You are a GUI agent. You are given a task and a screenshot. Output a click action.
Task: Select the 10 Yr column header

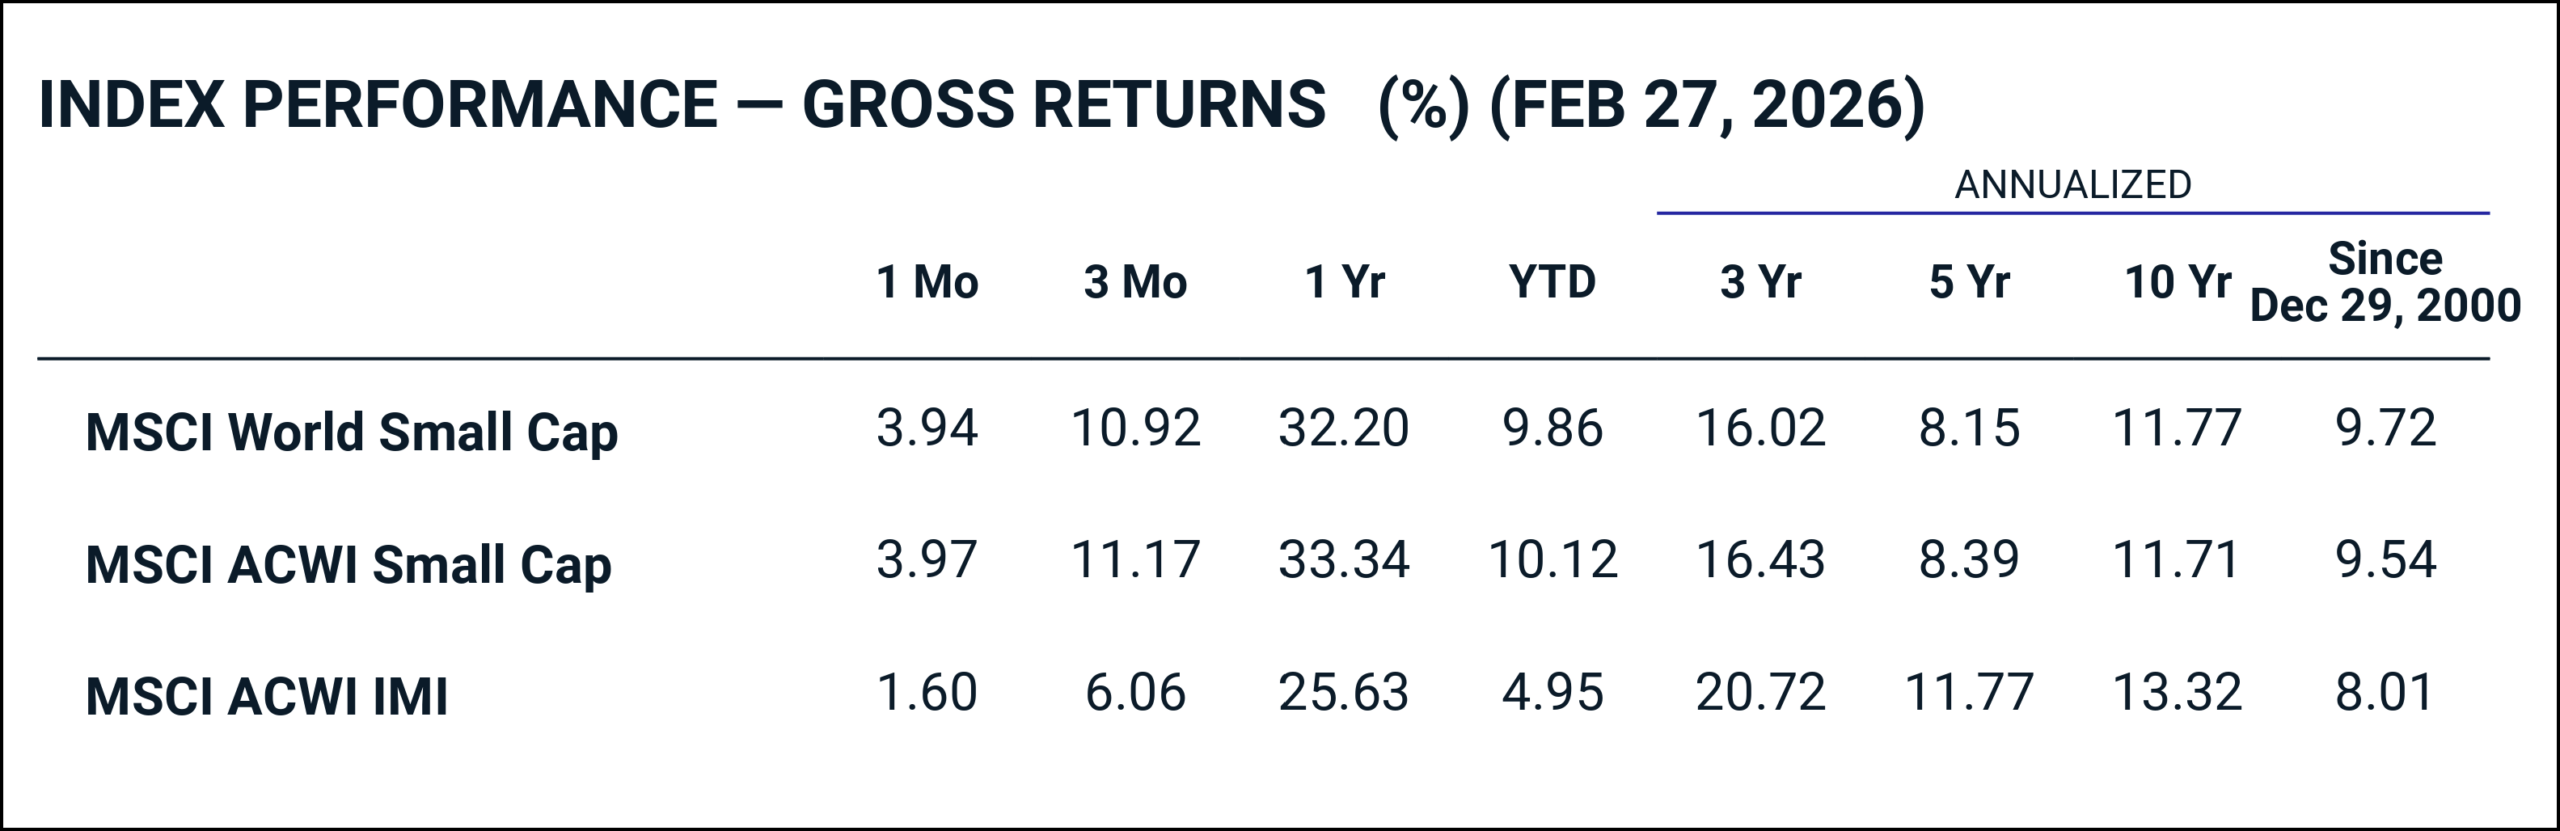pos(2177,282)
